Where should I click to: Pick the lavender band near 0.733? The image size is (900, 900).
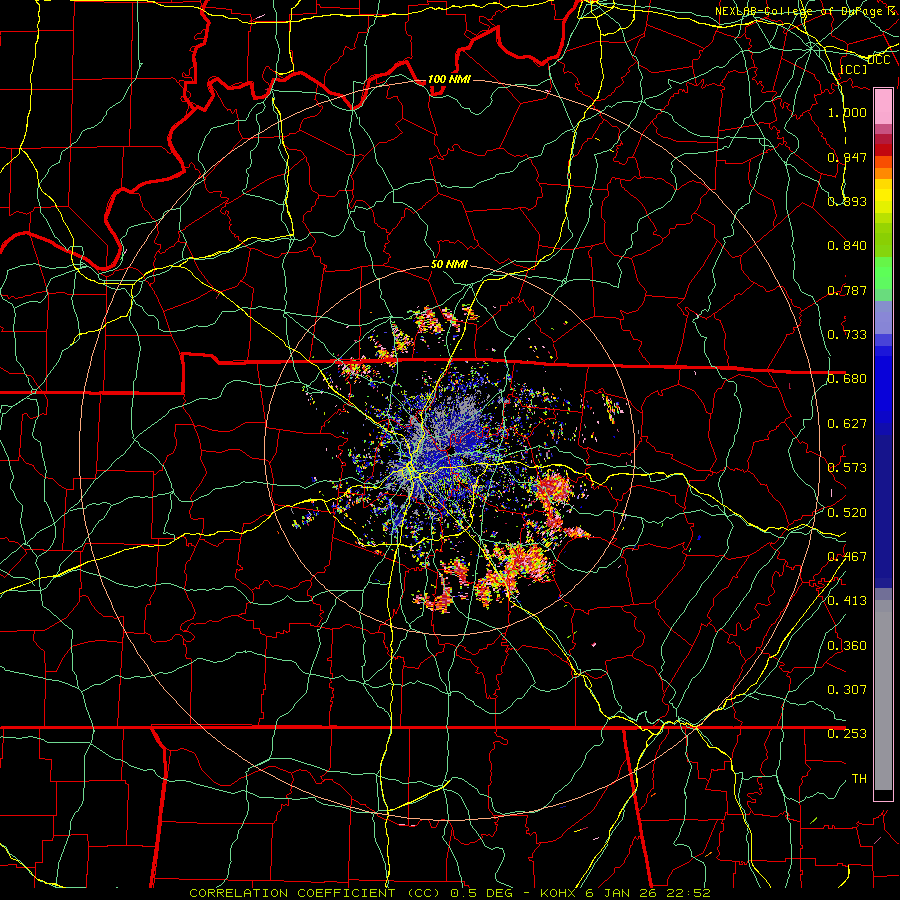(x=883, y=318)
